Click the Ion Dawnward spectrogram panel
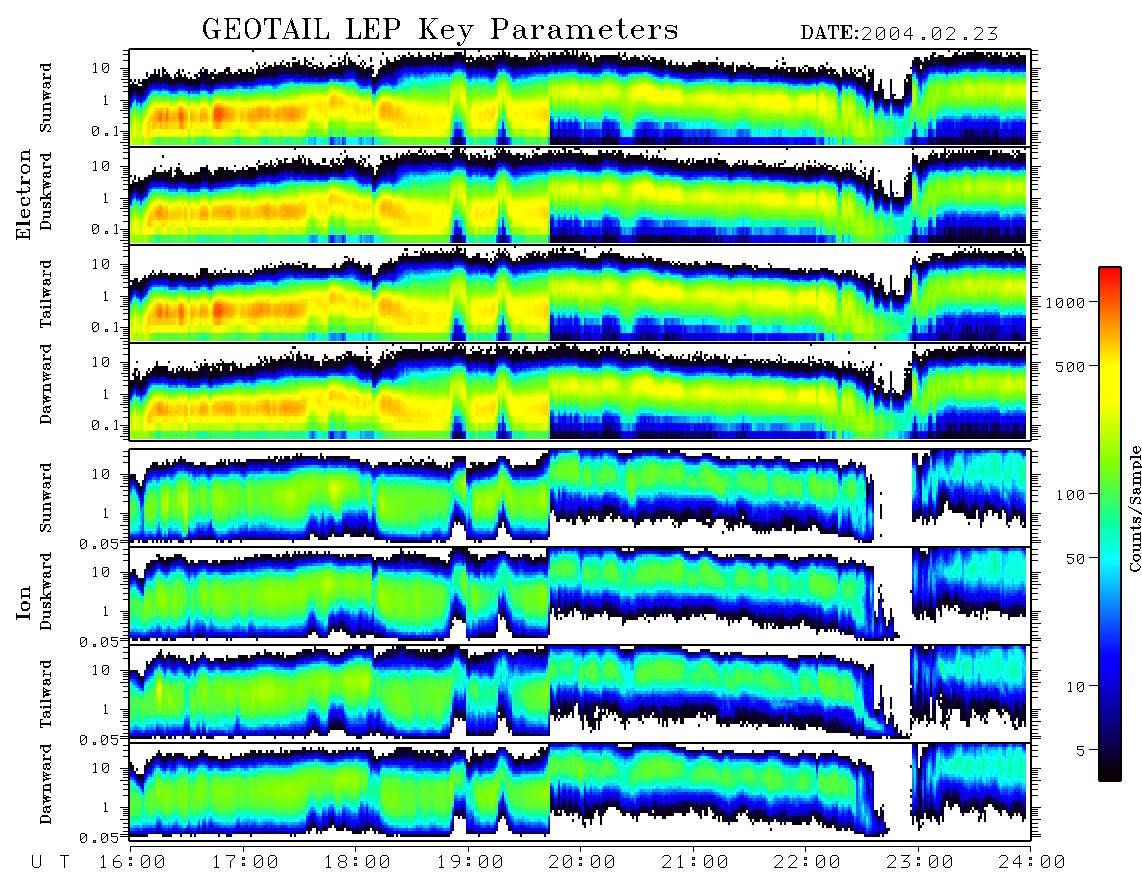Viewport: 1142px width, 880px height. [x=580, y=792]
